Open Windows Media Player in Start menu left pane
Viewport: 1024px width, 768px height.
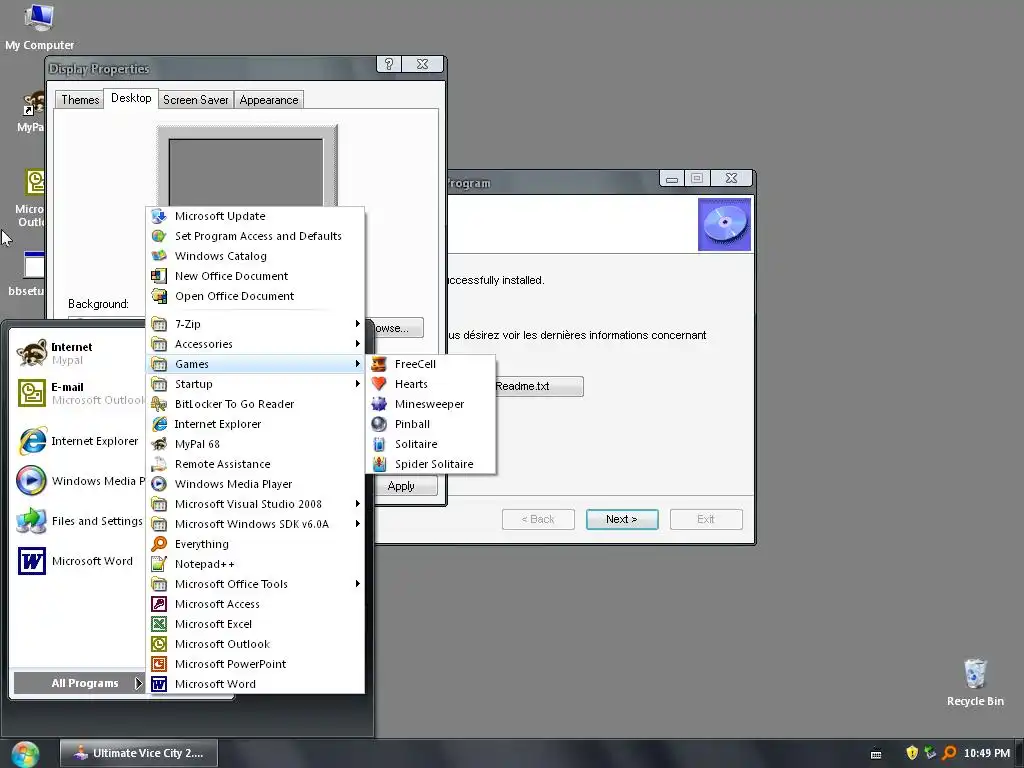(77, 481)
